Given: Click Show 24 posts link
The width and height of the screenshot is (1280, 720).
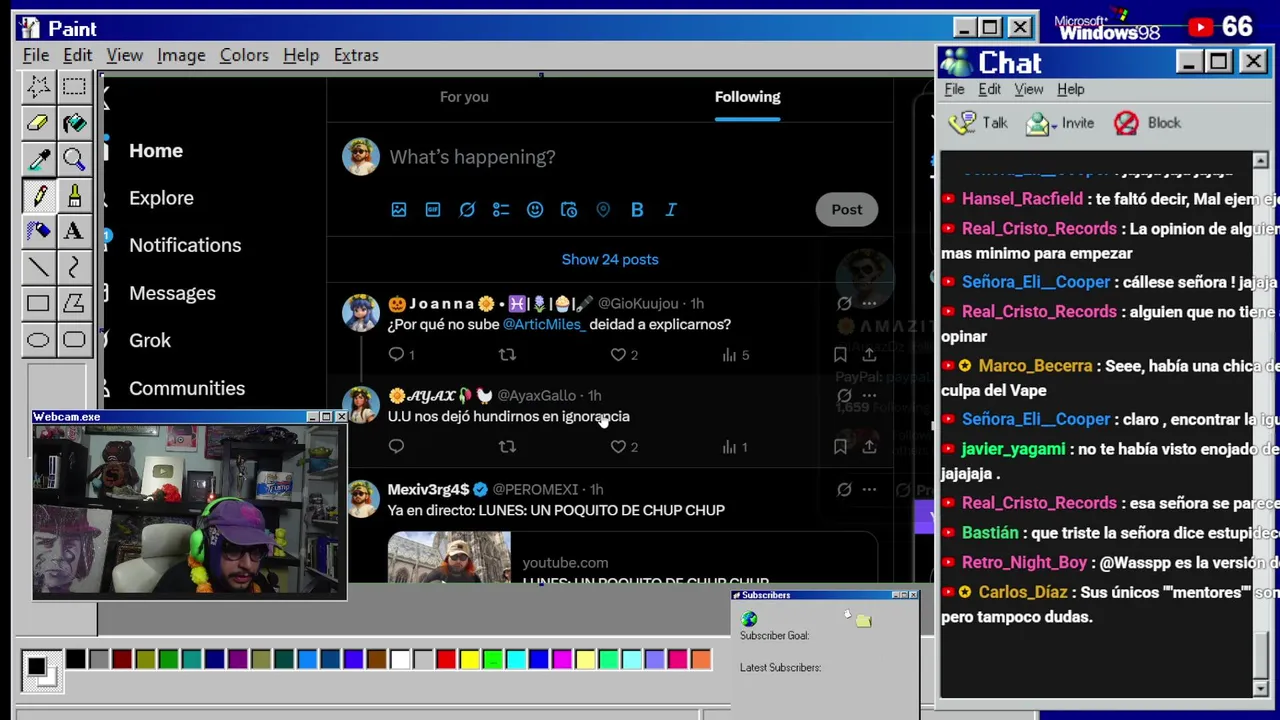Looking at the screenshot, I should click(x=610, y=259).
